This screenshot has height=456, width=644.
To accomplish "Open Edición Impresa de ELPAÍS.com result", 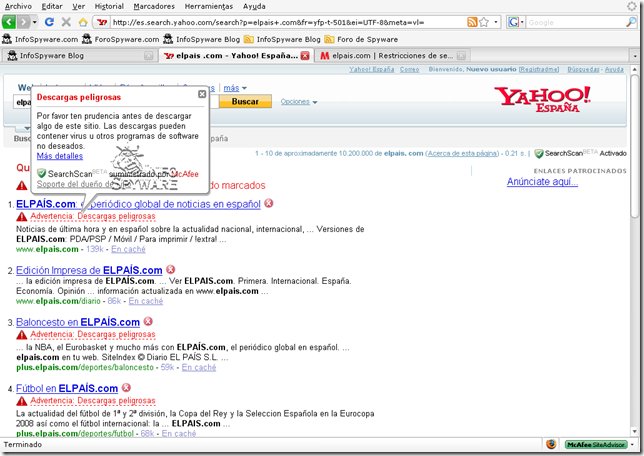I will tap(89, 270).
